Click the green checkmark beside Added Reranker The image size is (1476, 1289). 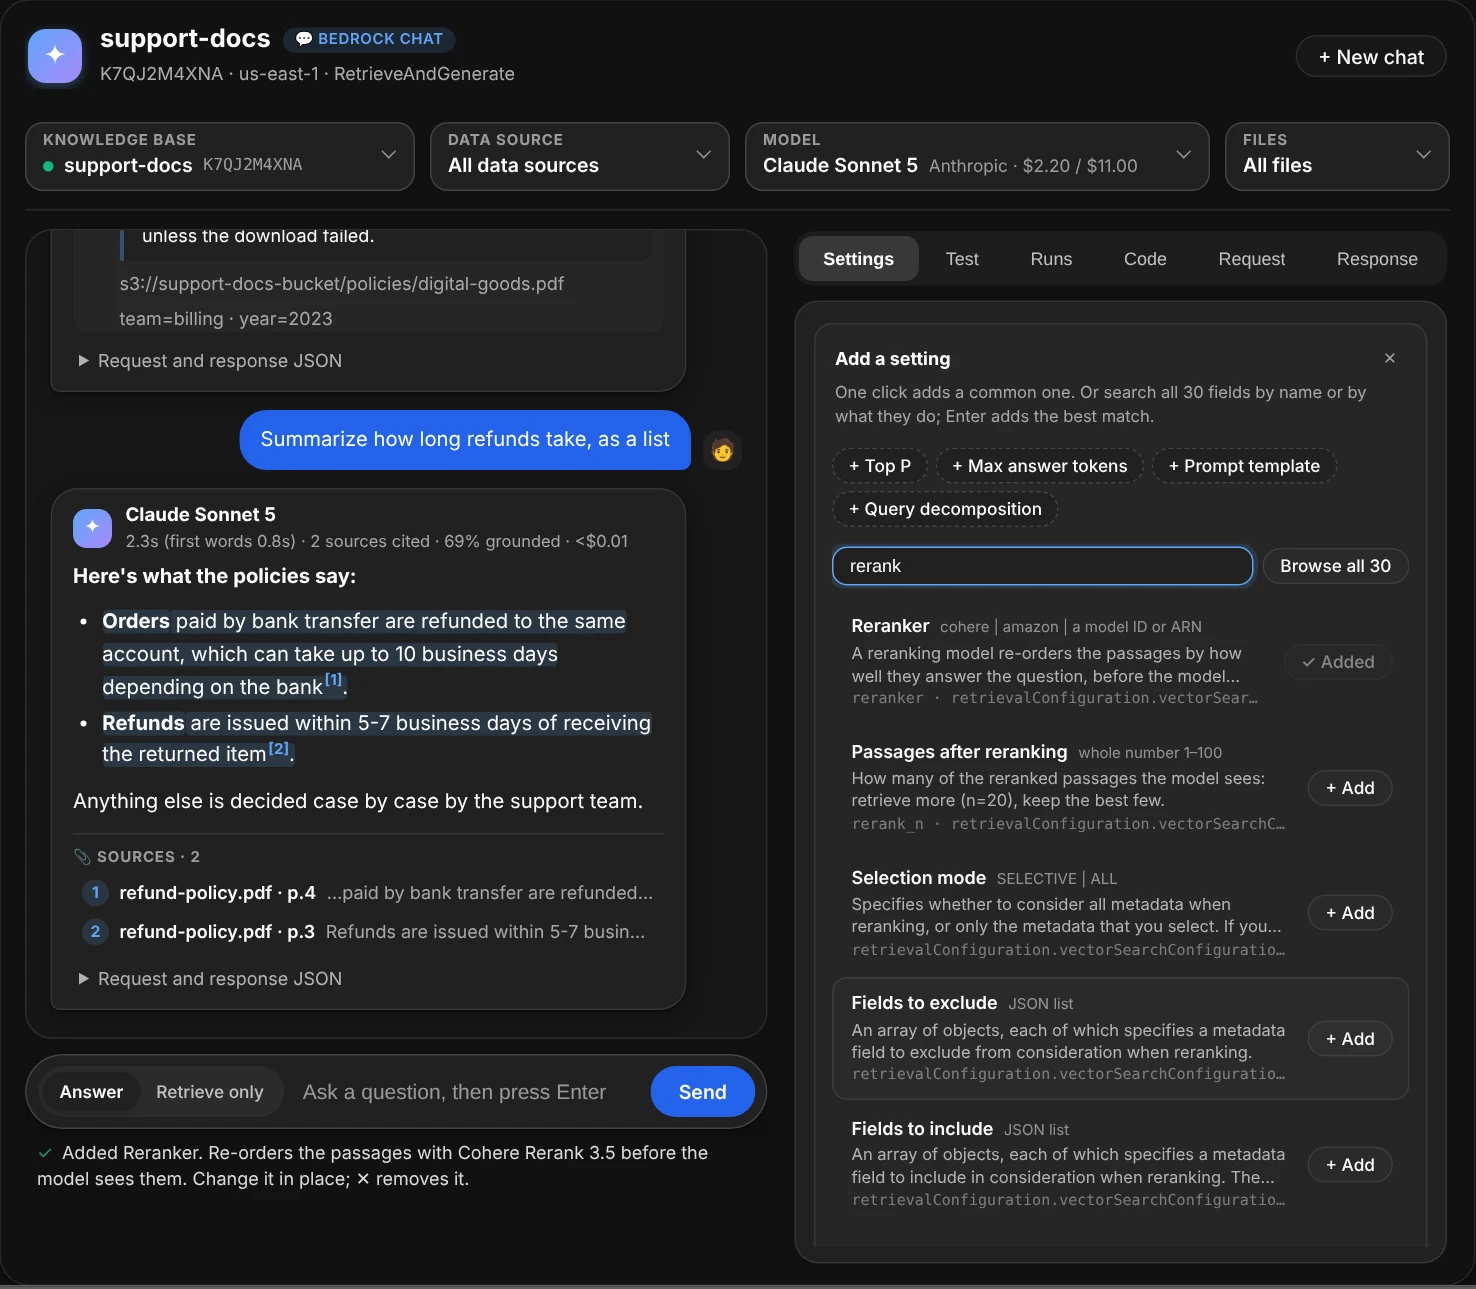click(45, 1153)
